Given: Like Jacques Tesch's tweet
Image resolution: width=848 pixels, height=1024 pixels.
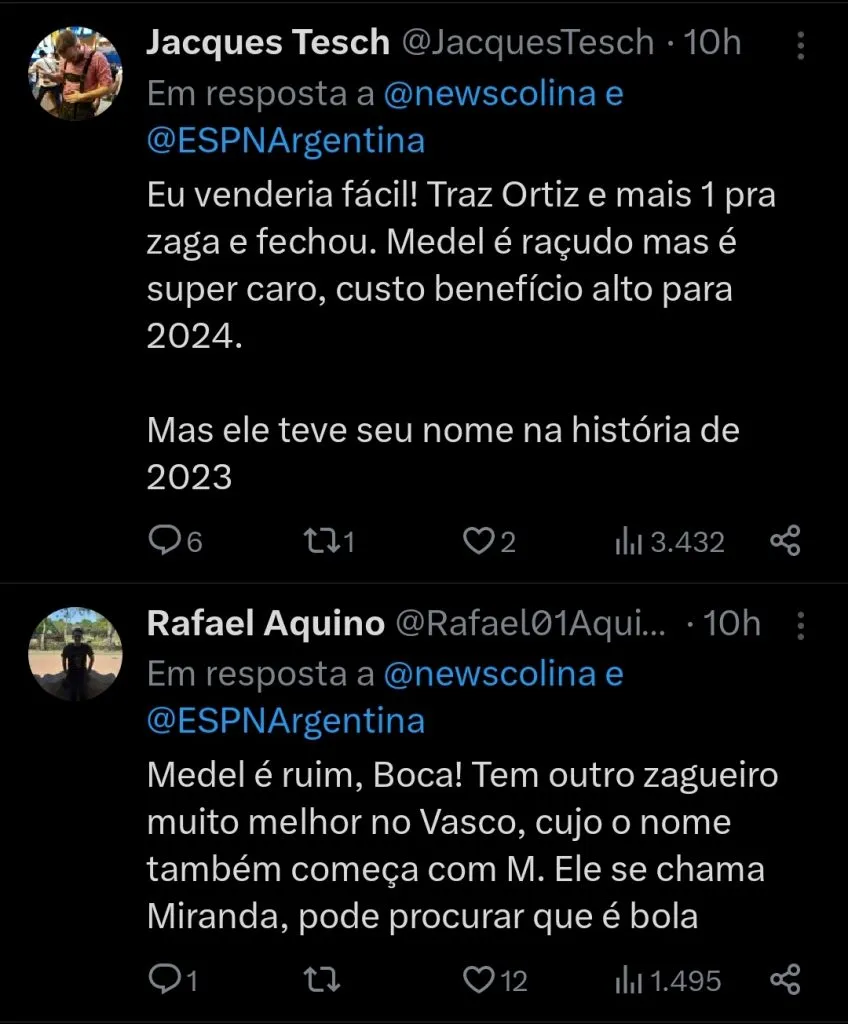Looking at the screenshot, I should [x=477, y=541].
